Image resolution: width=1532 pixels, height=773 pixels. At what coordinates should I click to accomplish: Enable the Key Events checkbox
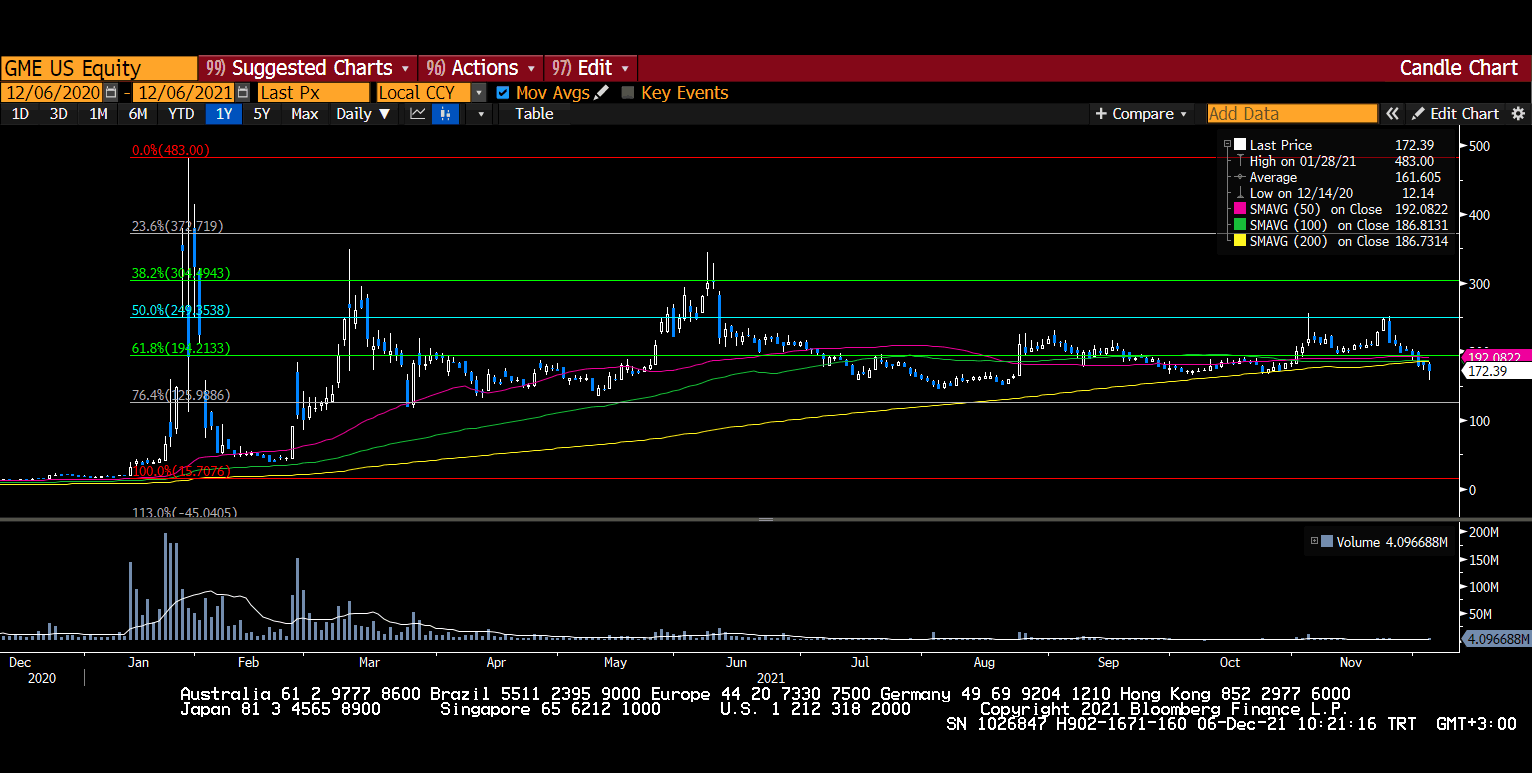click(x=628, y=92)
